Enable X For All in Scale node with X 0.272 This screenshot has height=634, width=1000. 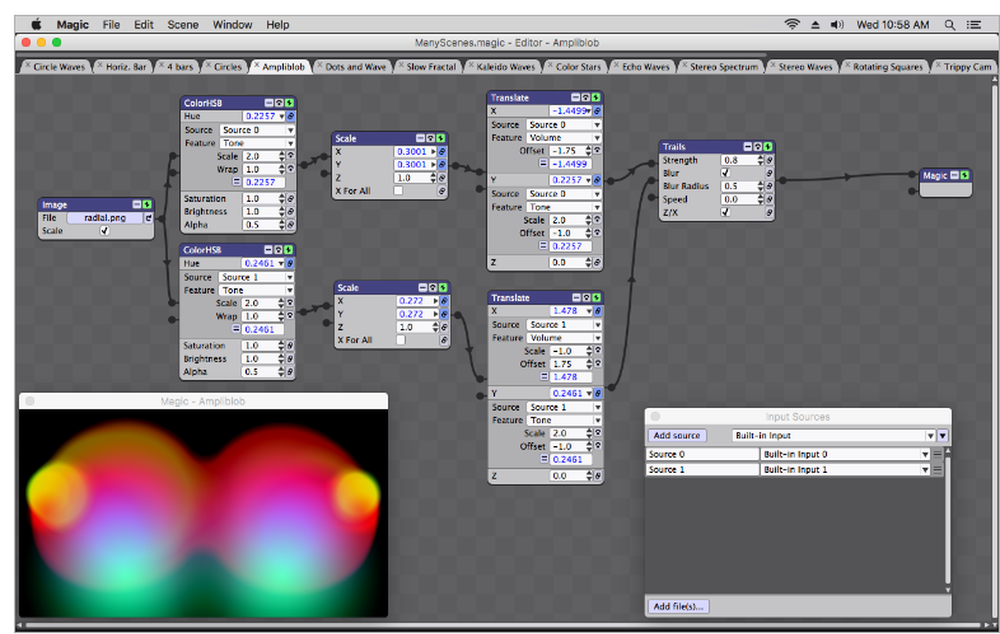401,340
